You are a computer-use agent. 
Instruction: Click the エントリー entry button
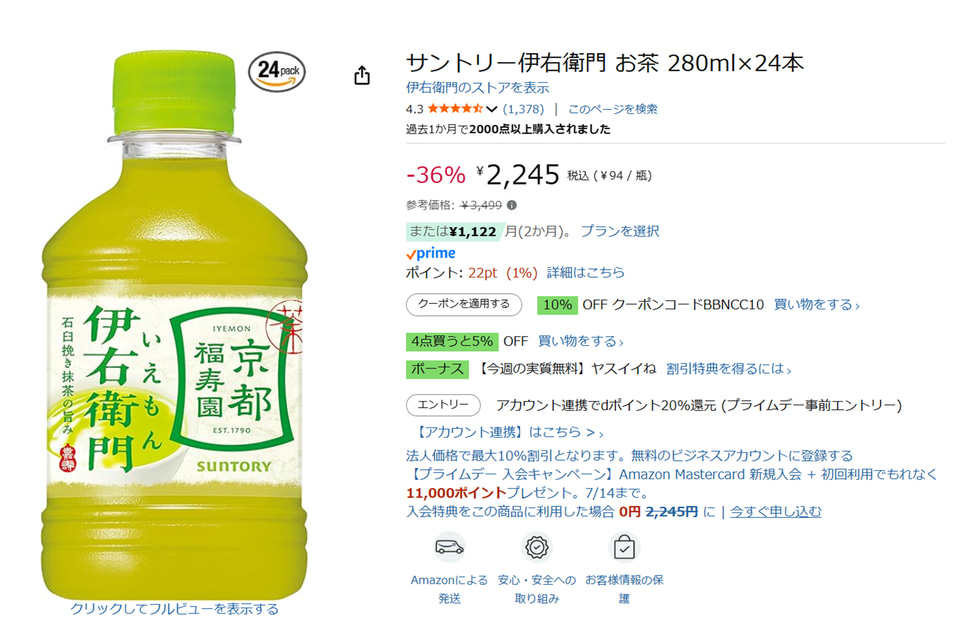[443, 405]
